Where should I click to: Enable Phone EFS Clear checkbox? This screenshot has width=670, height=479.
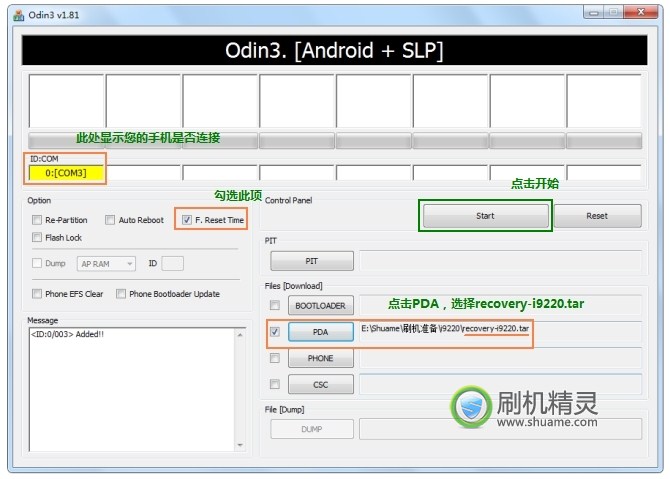37,294
